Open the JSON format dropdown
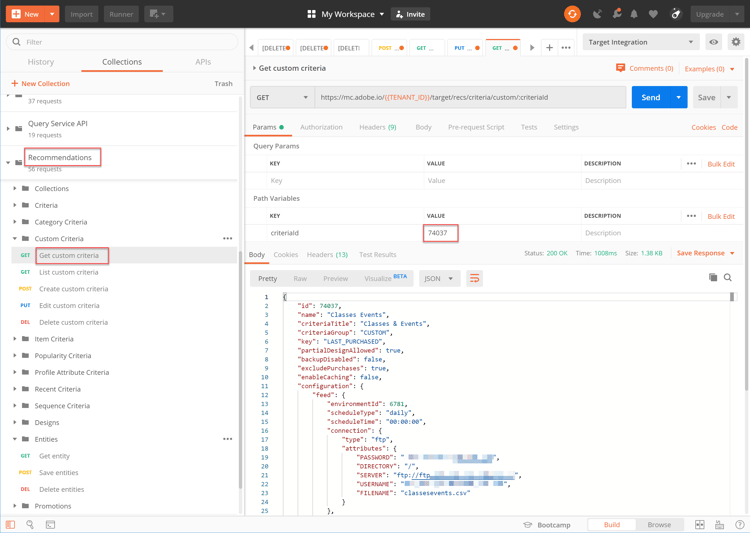Viewport: 750px width, 533px height. pyautogui.click(x=440, y=278)
